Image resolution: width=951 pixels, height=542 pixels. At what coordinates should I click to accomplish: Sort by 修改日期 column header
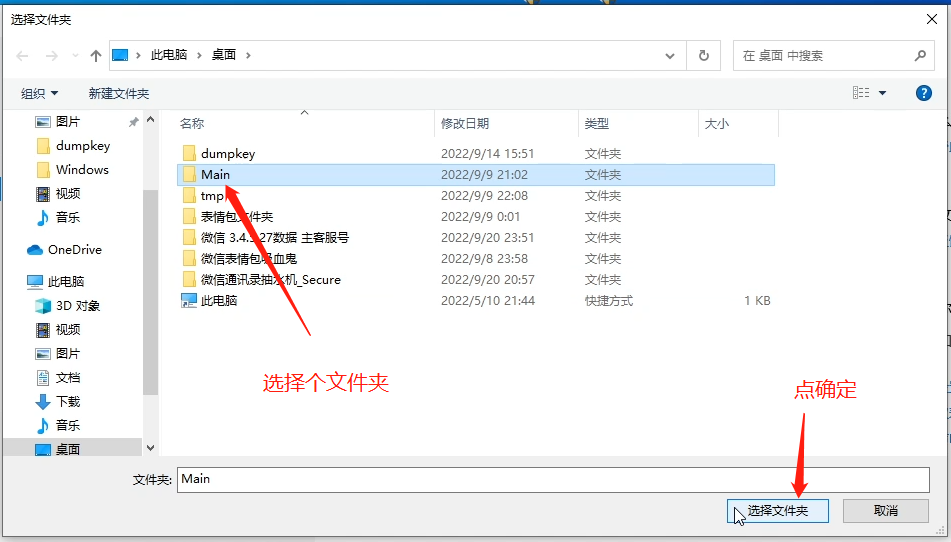(x=465, y=124)
